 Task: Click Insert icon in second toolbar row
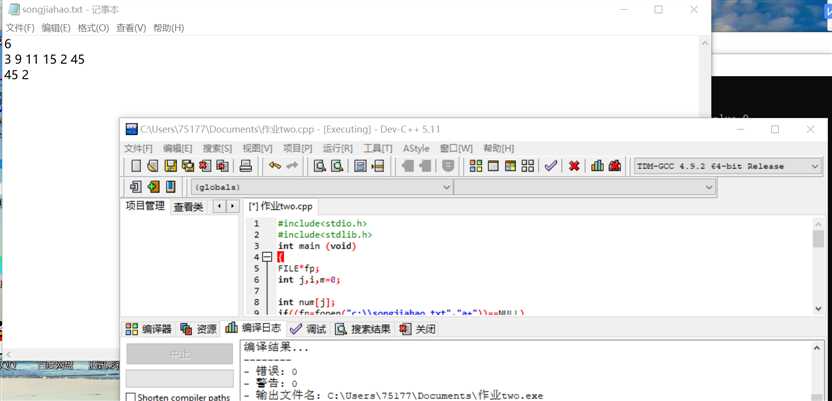click(136, 187)
